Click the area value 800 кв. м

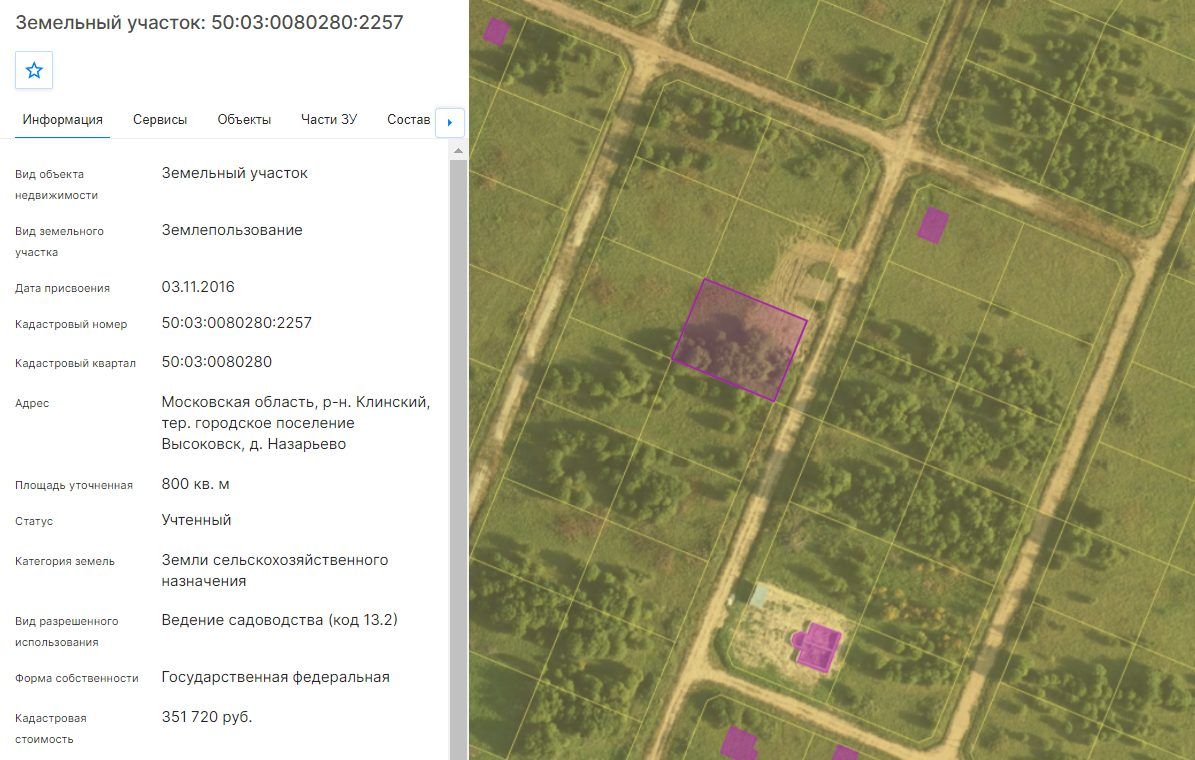(x=195, y=484)
